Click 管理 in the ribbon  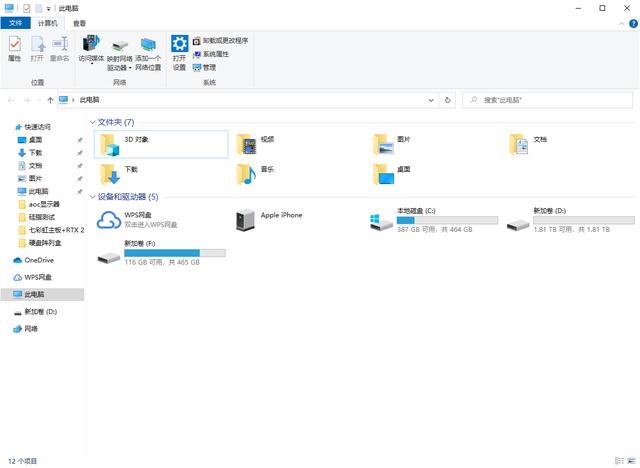[204, 67]
